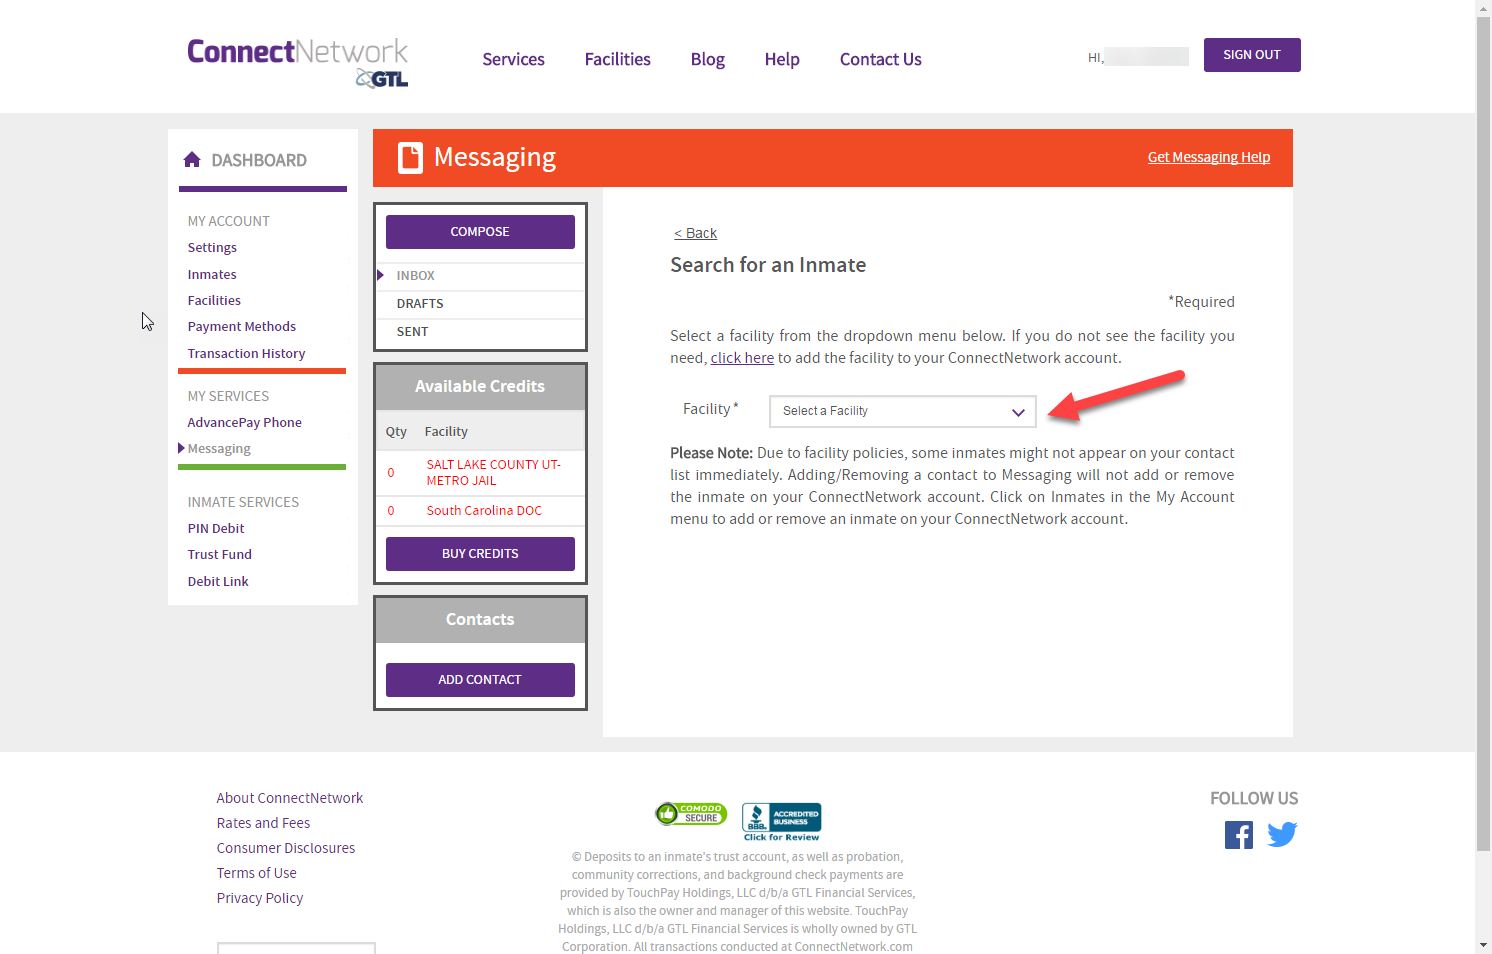Follow the 'click here' add facility link
Viewport: 1492px width, 954px height.
point(742,358)
